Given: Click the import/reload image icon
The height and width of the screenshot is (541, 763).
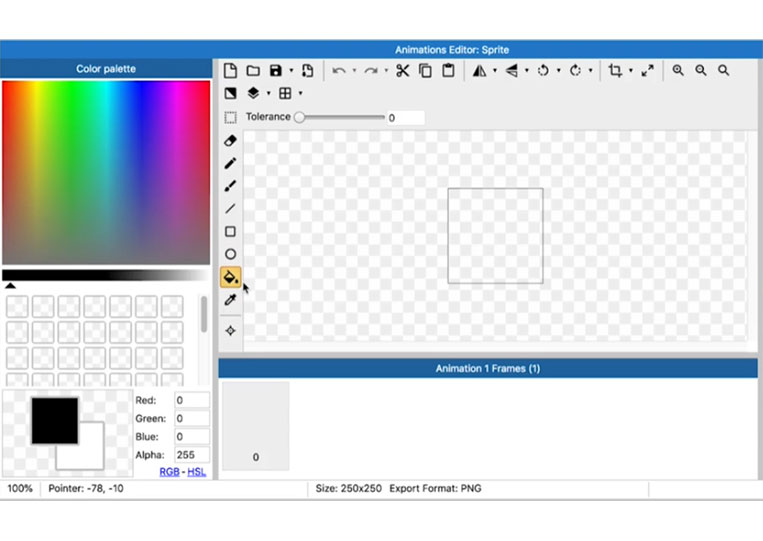Looking at the screenshot, I should pyautogui.click(x=308, y=71).
